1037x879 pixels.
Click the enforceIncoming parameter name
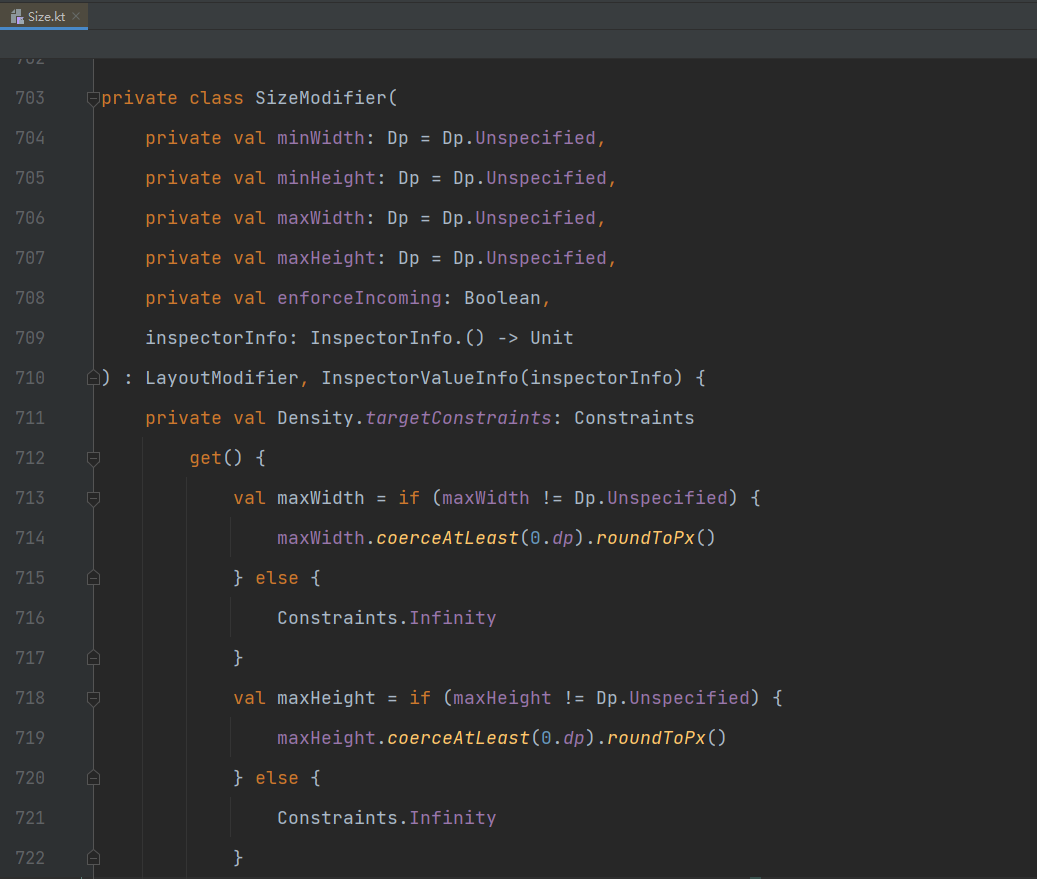[x=359, y=298]
